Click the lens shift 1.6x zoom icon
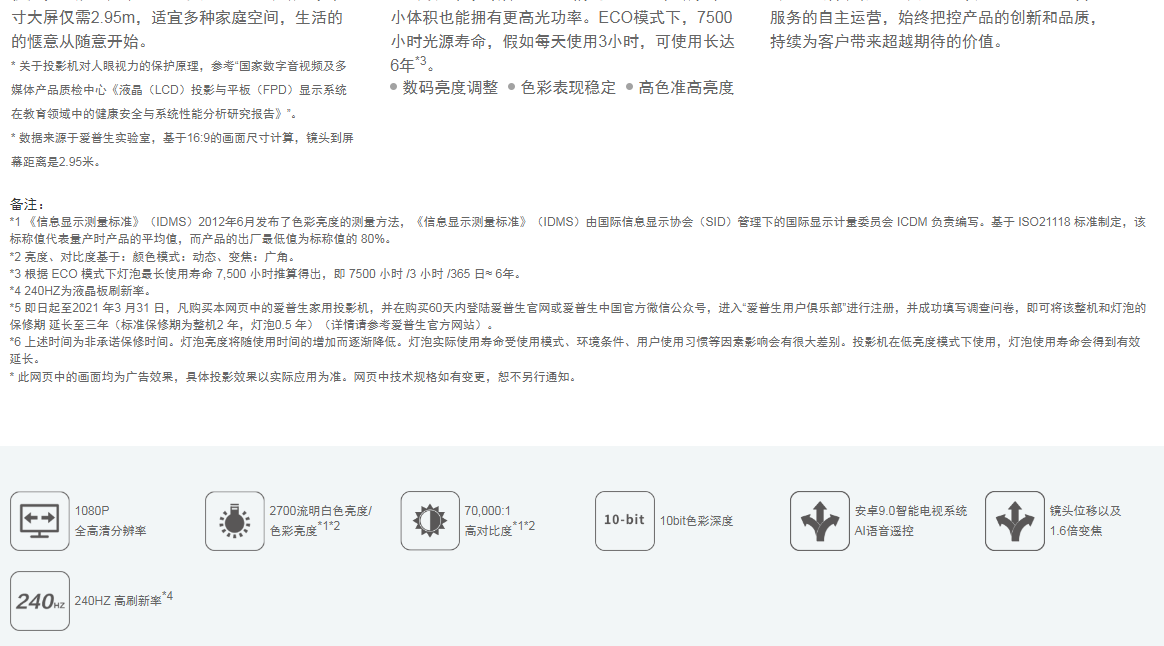Screen dimensions: 1164x646 (x=1014, y=521)
